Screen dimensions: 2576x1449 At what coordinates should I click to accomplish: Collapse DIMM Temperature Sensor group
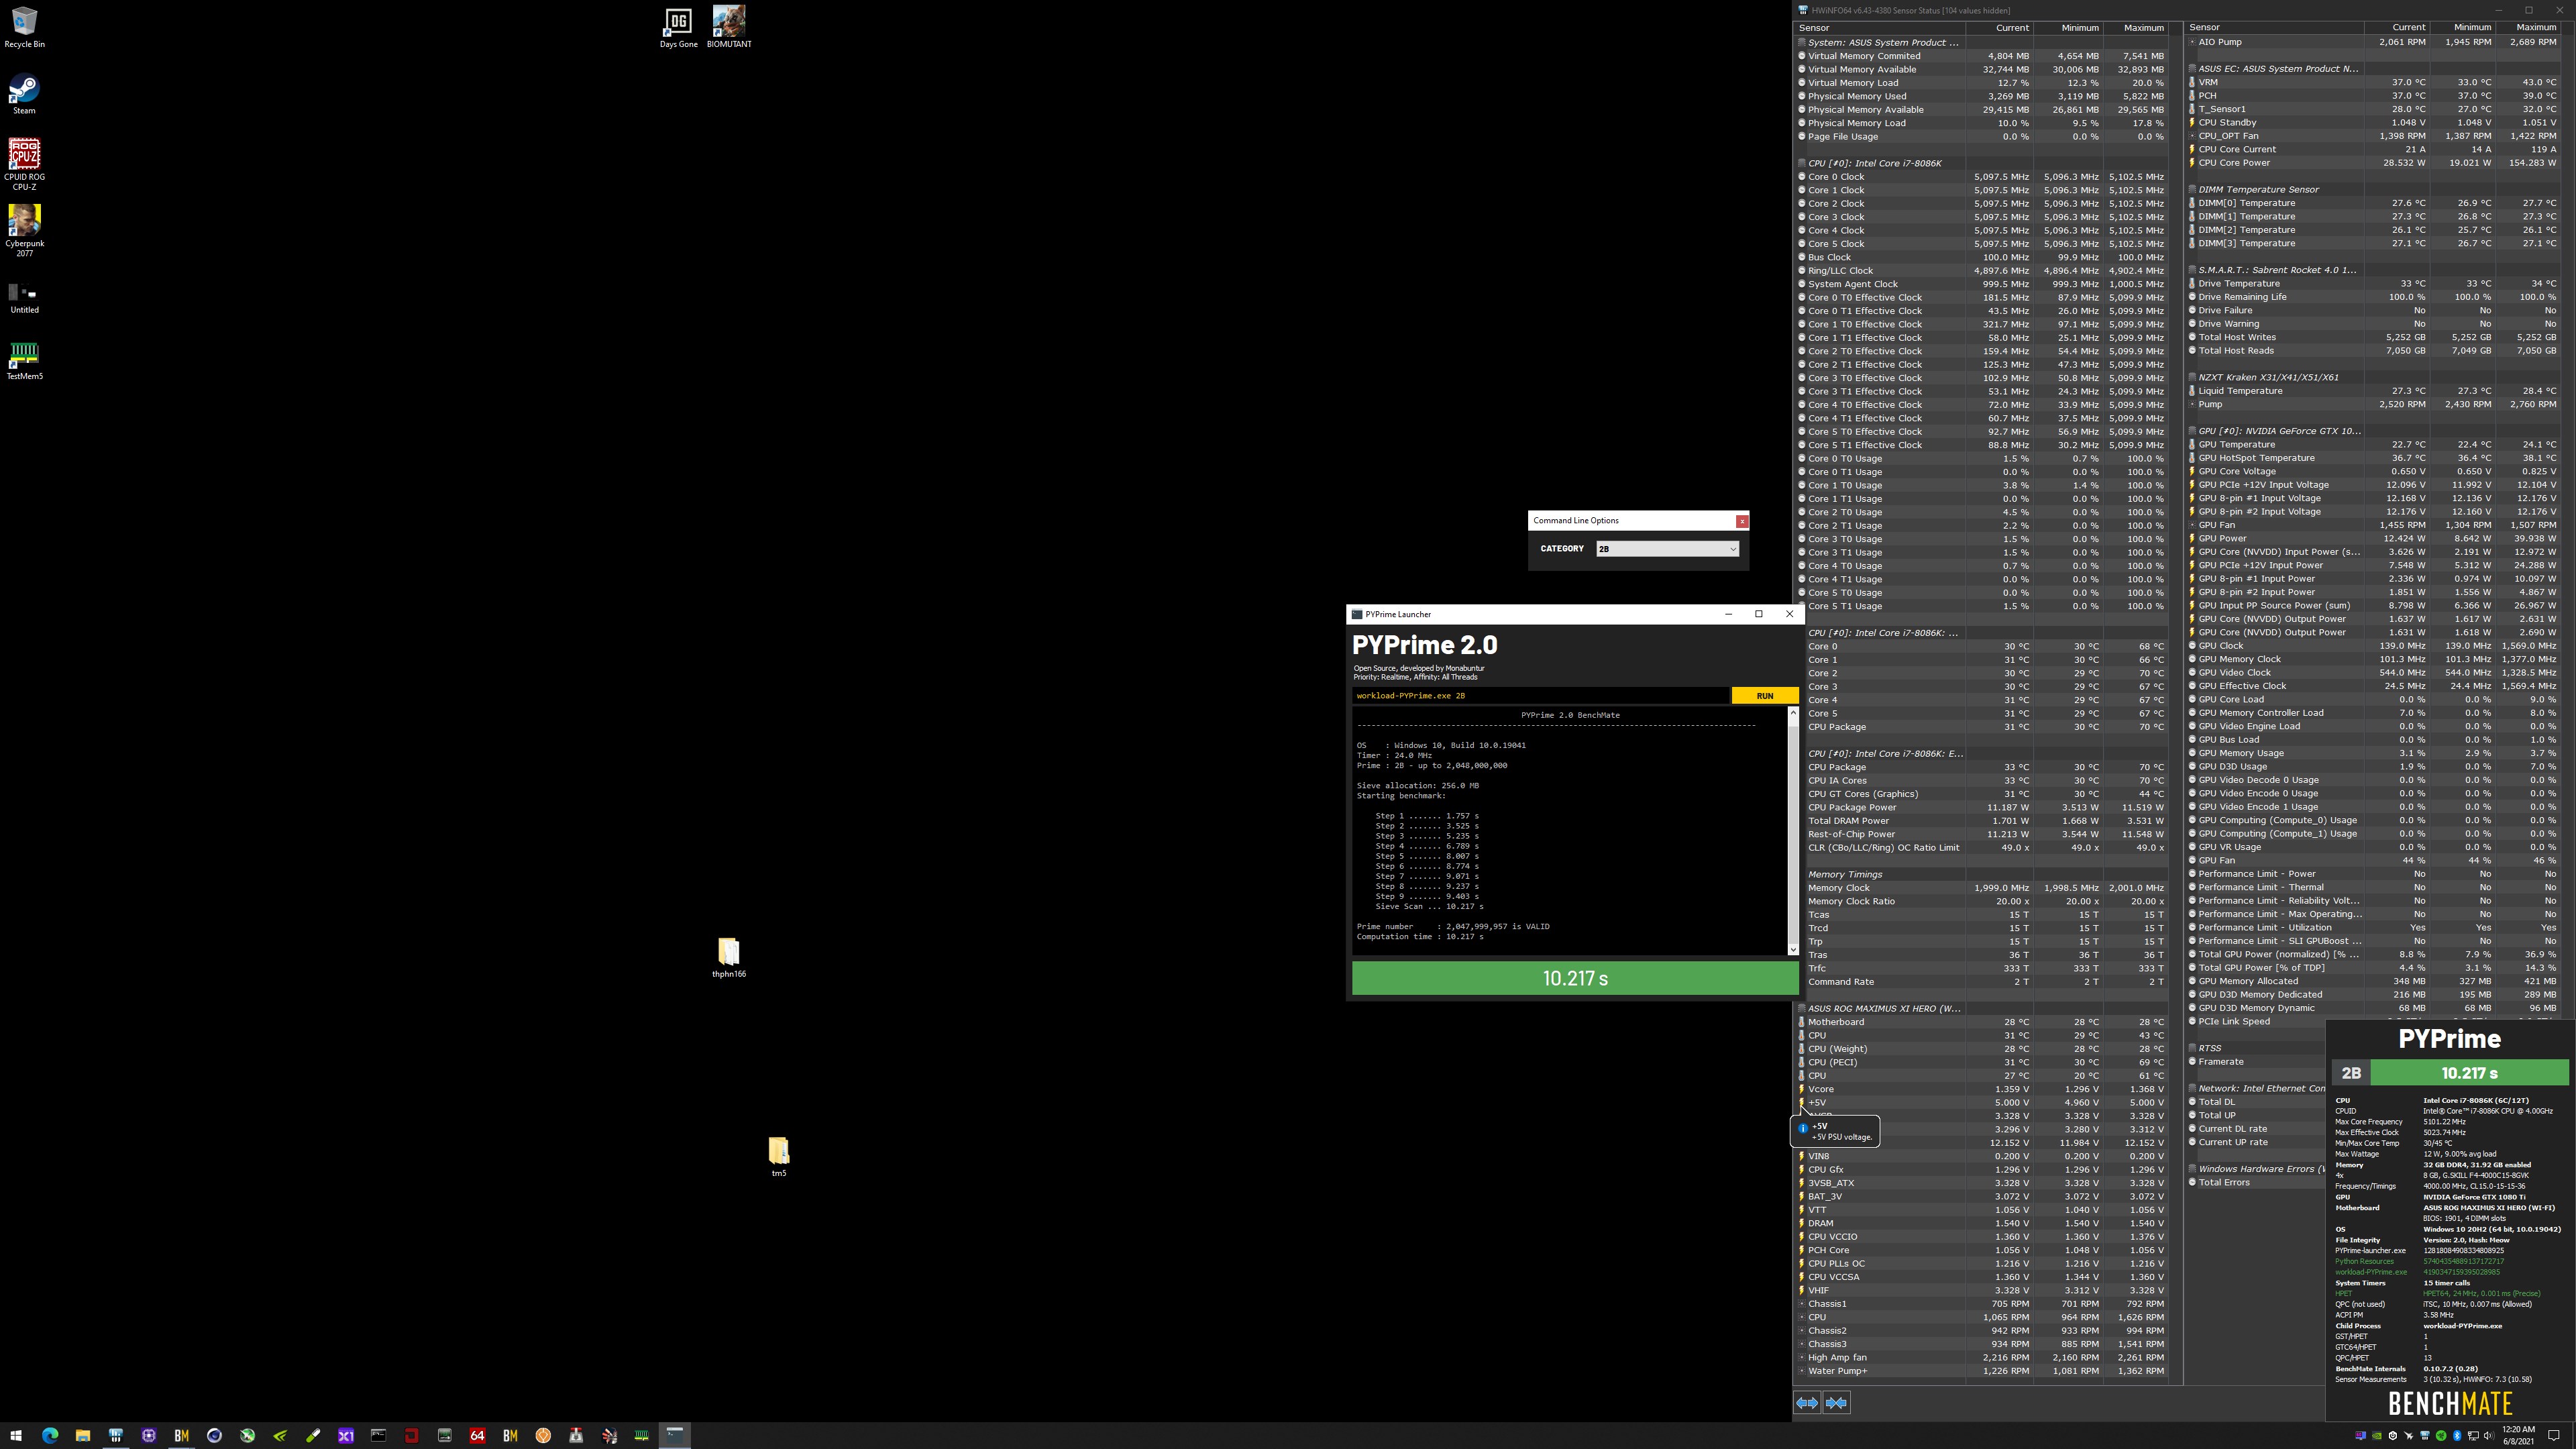[2192, 189]
